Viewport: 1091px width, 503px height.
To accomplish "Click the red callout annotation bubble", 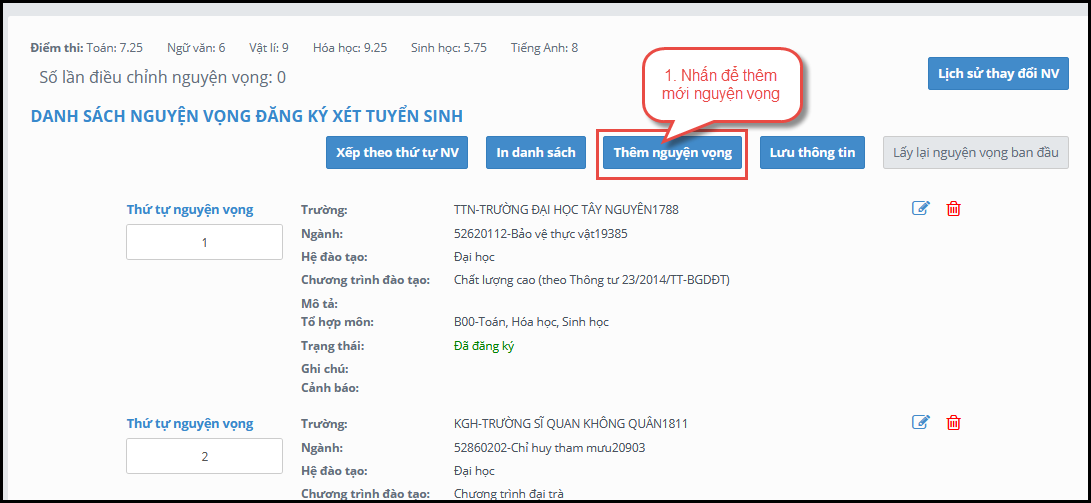I will 720,85.
